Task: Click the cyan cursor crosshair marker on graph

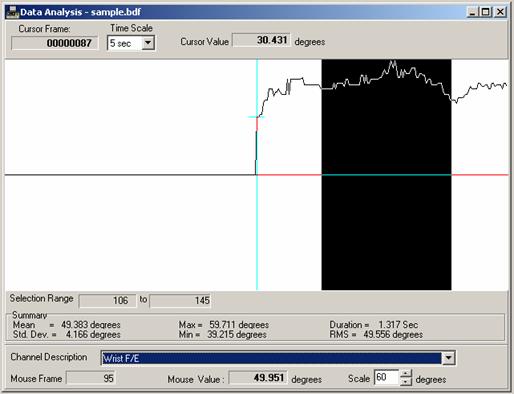Action: point(257,117)
